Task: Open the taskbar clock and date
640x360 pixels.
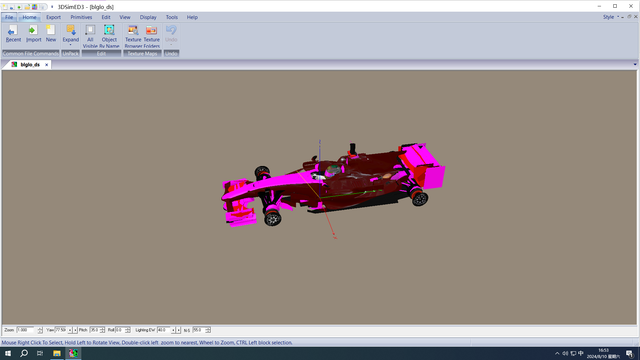Action: [x=603, y=353]
